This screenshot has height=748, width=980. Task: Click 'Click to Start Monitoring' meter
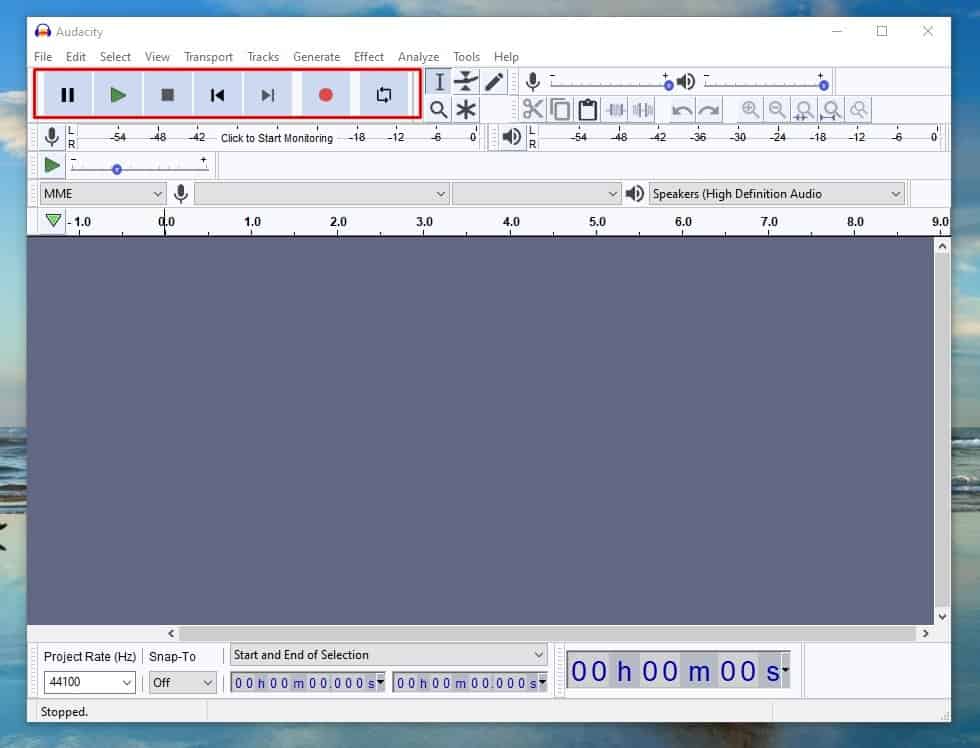click(x=276, y=138)
